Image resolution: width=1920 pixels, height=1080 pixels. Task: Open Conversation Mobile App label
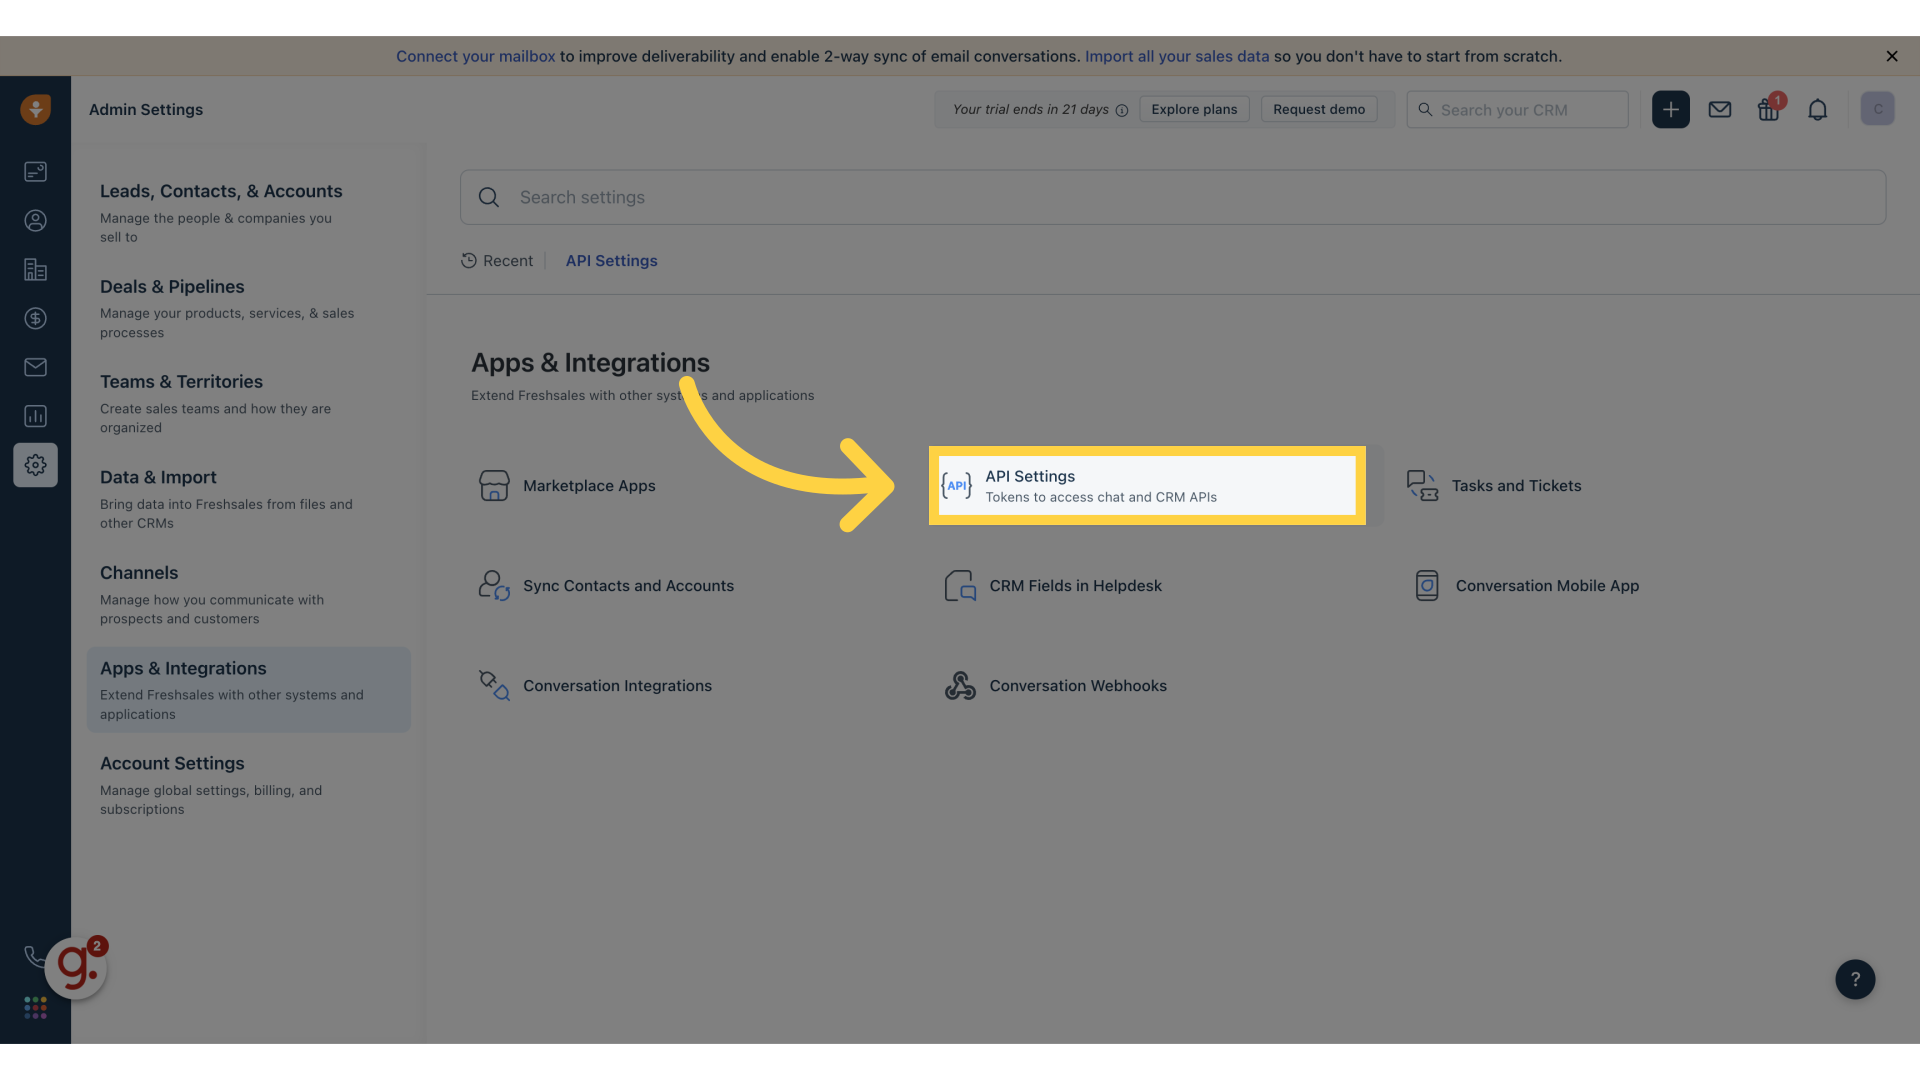click(1547, 586)
